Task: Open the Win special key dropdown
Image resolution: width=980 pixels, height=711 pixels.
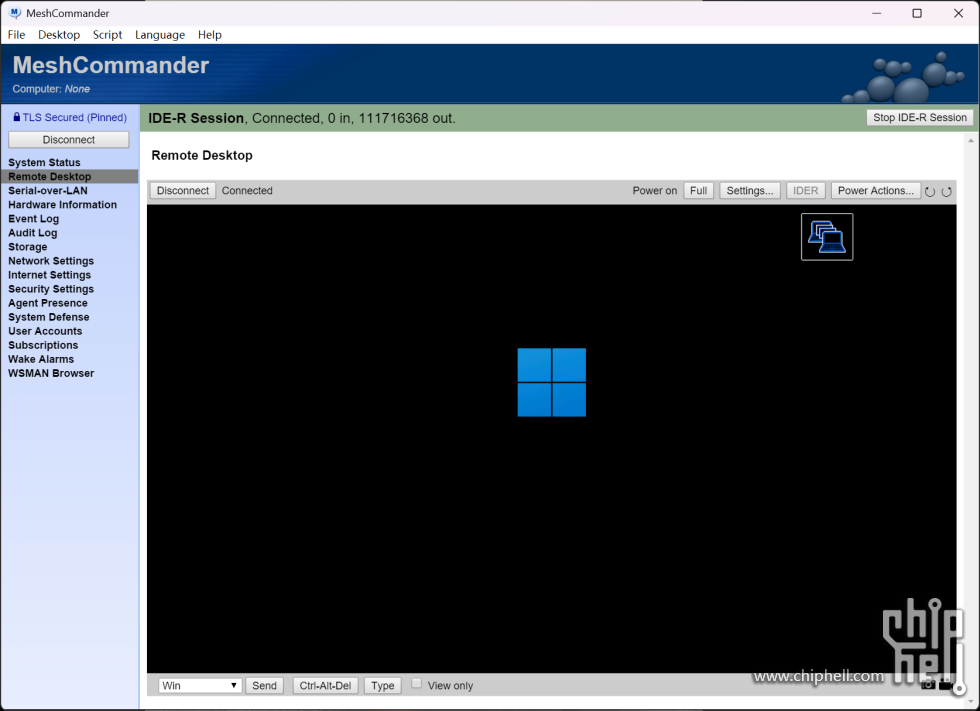Action: (x=200, y=685)
